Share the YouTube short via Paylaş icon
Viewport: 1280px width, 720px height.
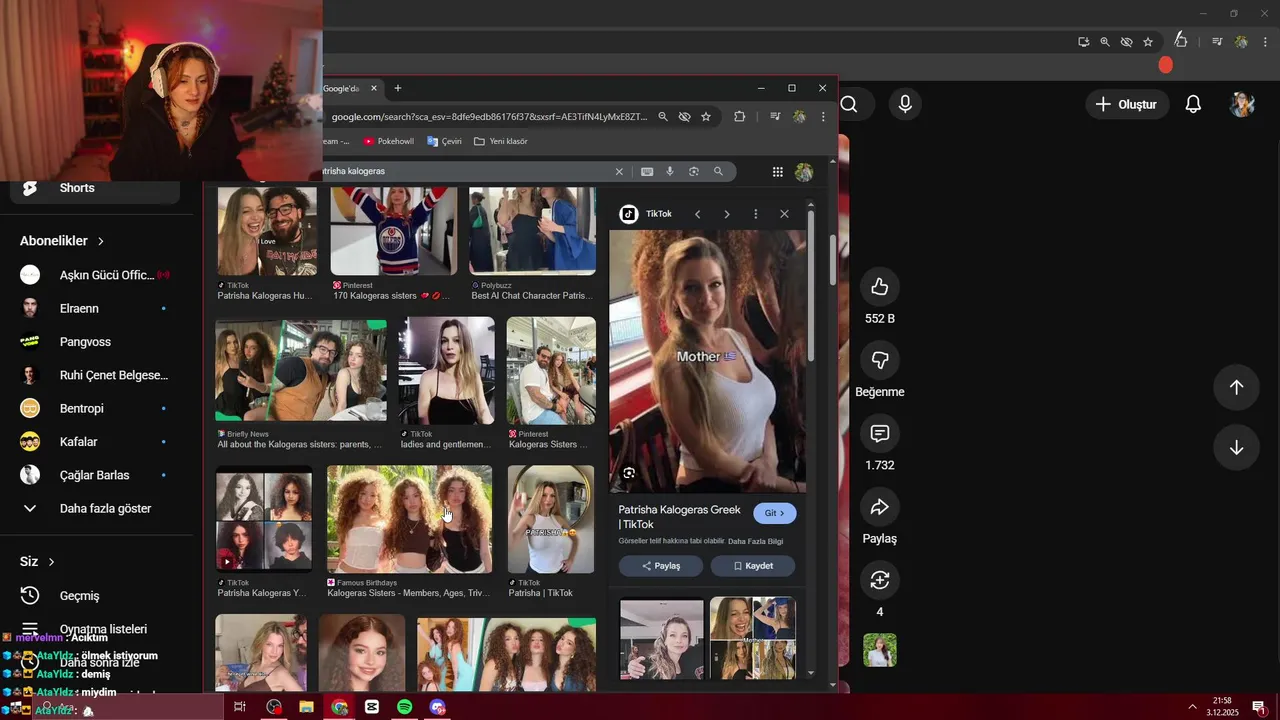pos(880,507)
